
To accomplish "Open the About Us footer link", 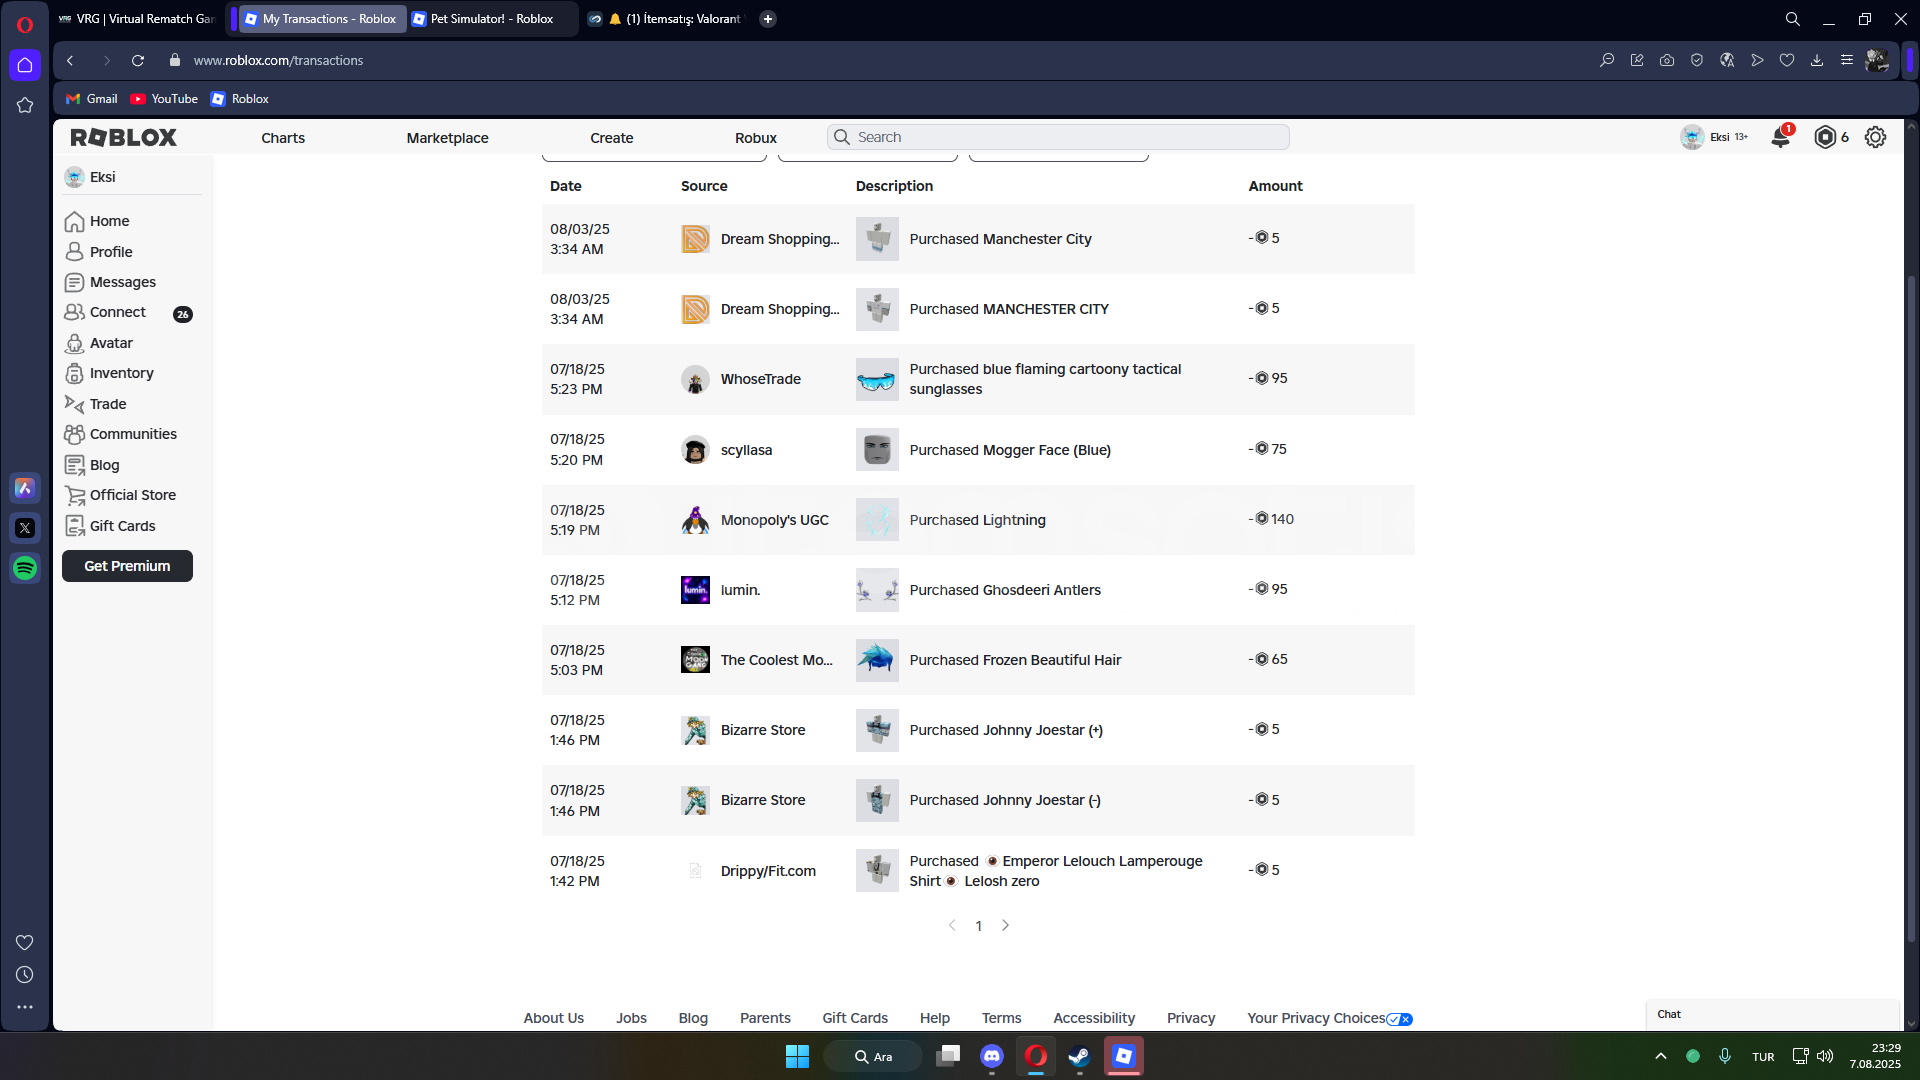I will pyautogui.click(x=554, y=1018).
